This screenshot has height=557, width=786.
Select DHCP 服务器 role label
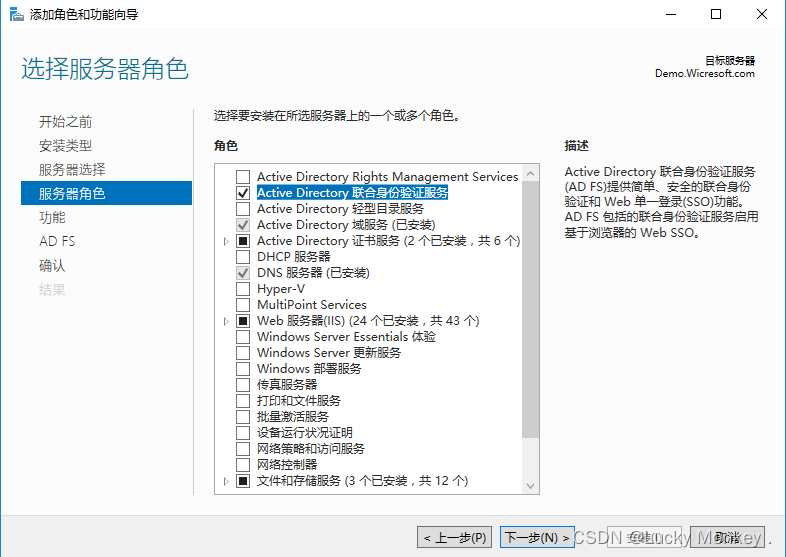point(294,257)
